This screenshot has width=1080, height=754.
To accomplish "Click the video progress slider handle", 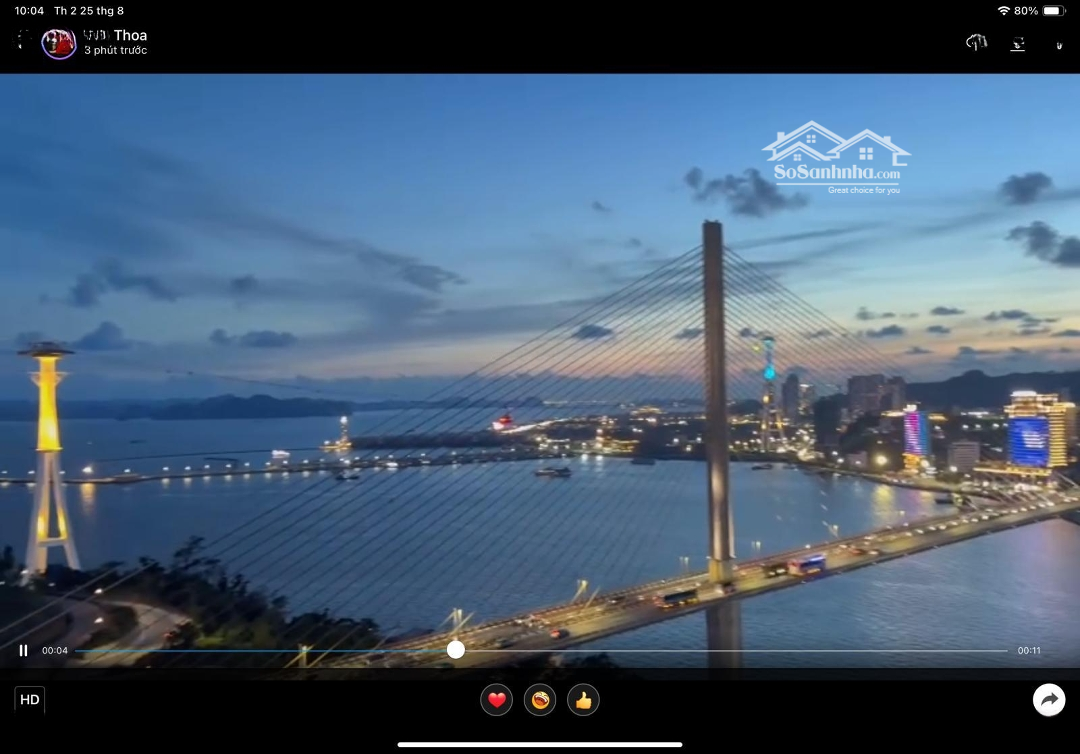I will [x=456, y=650].
